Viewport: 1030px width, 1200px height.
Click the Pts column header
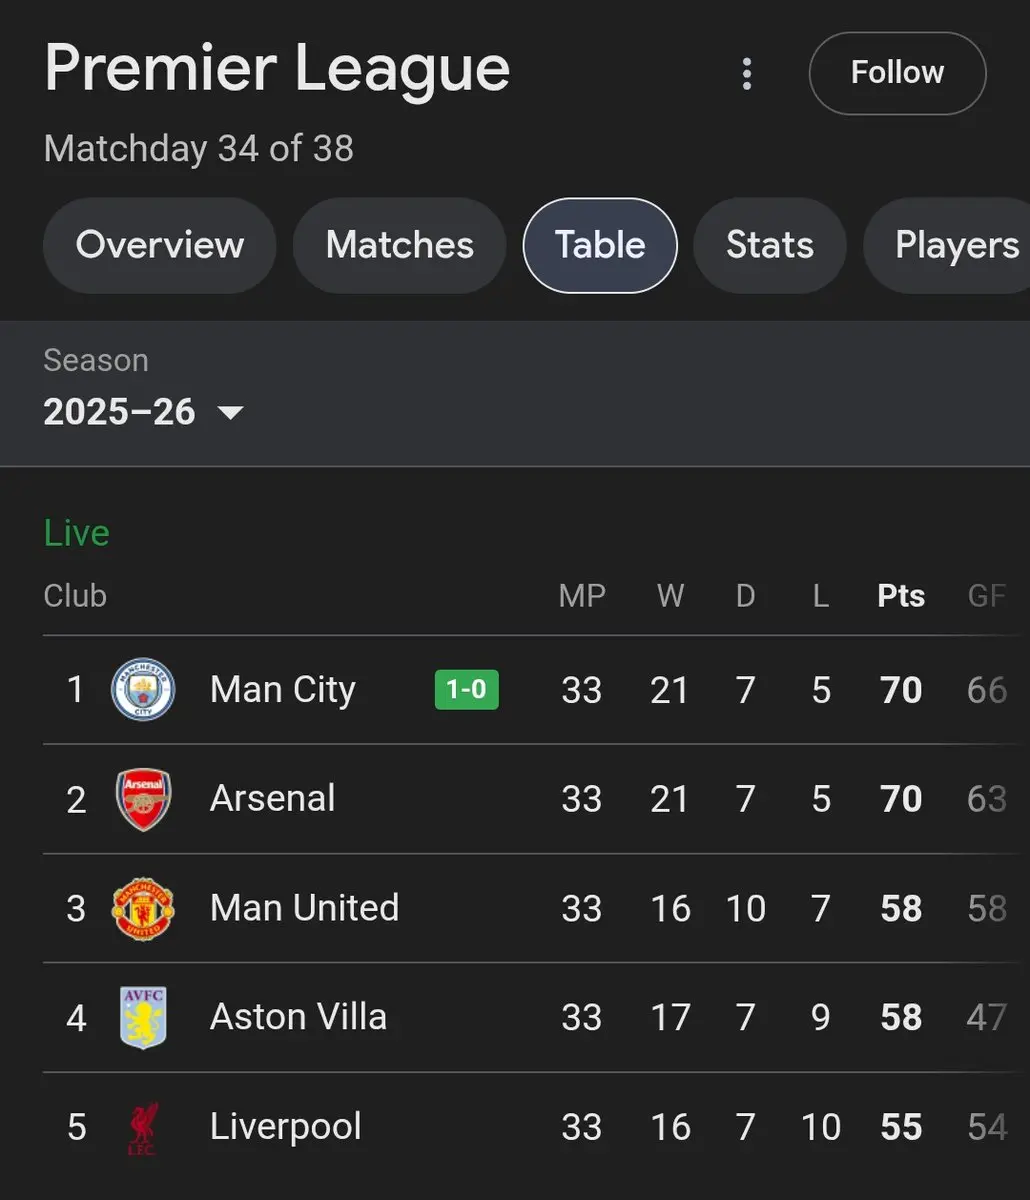900,596
